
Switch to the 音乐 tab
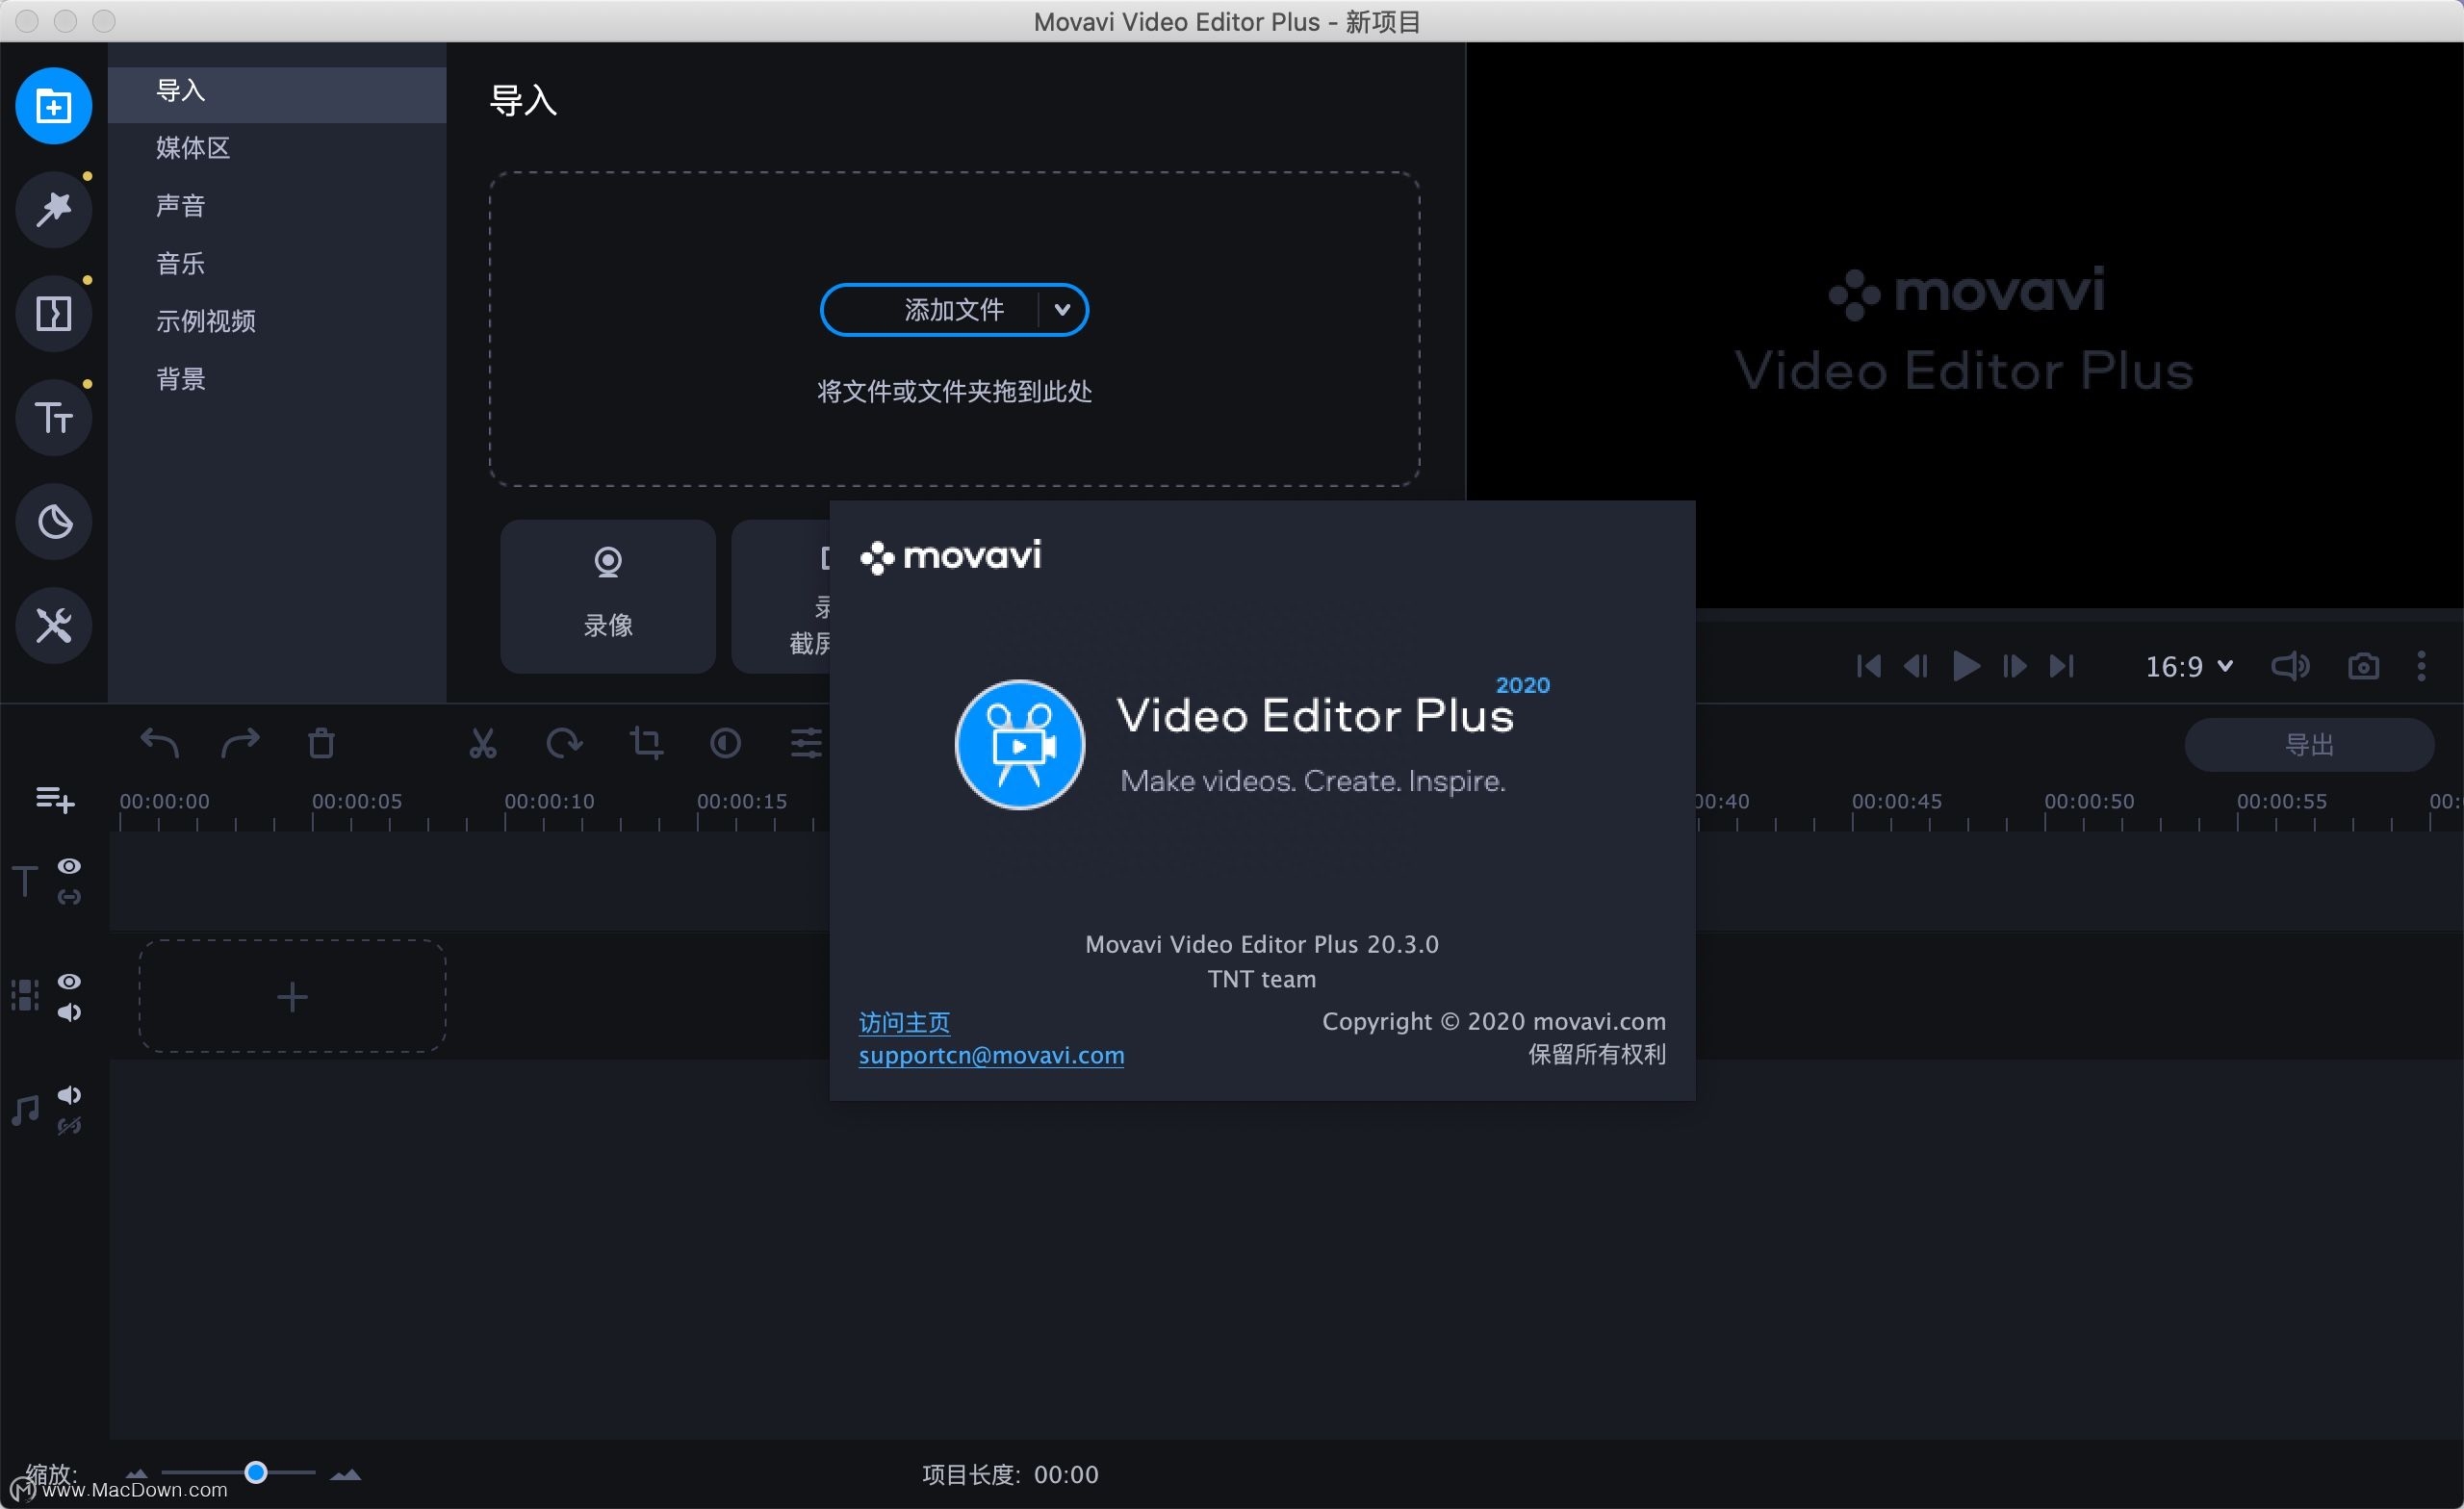click(181, 263)
